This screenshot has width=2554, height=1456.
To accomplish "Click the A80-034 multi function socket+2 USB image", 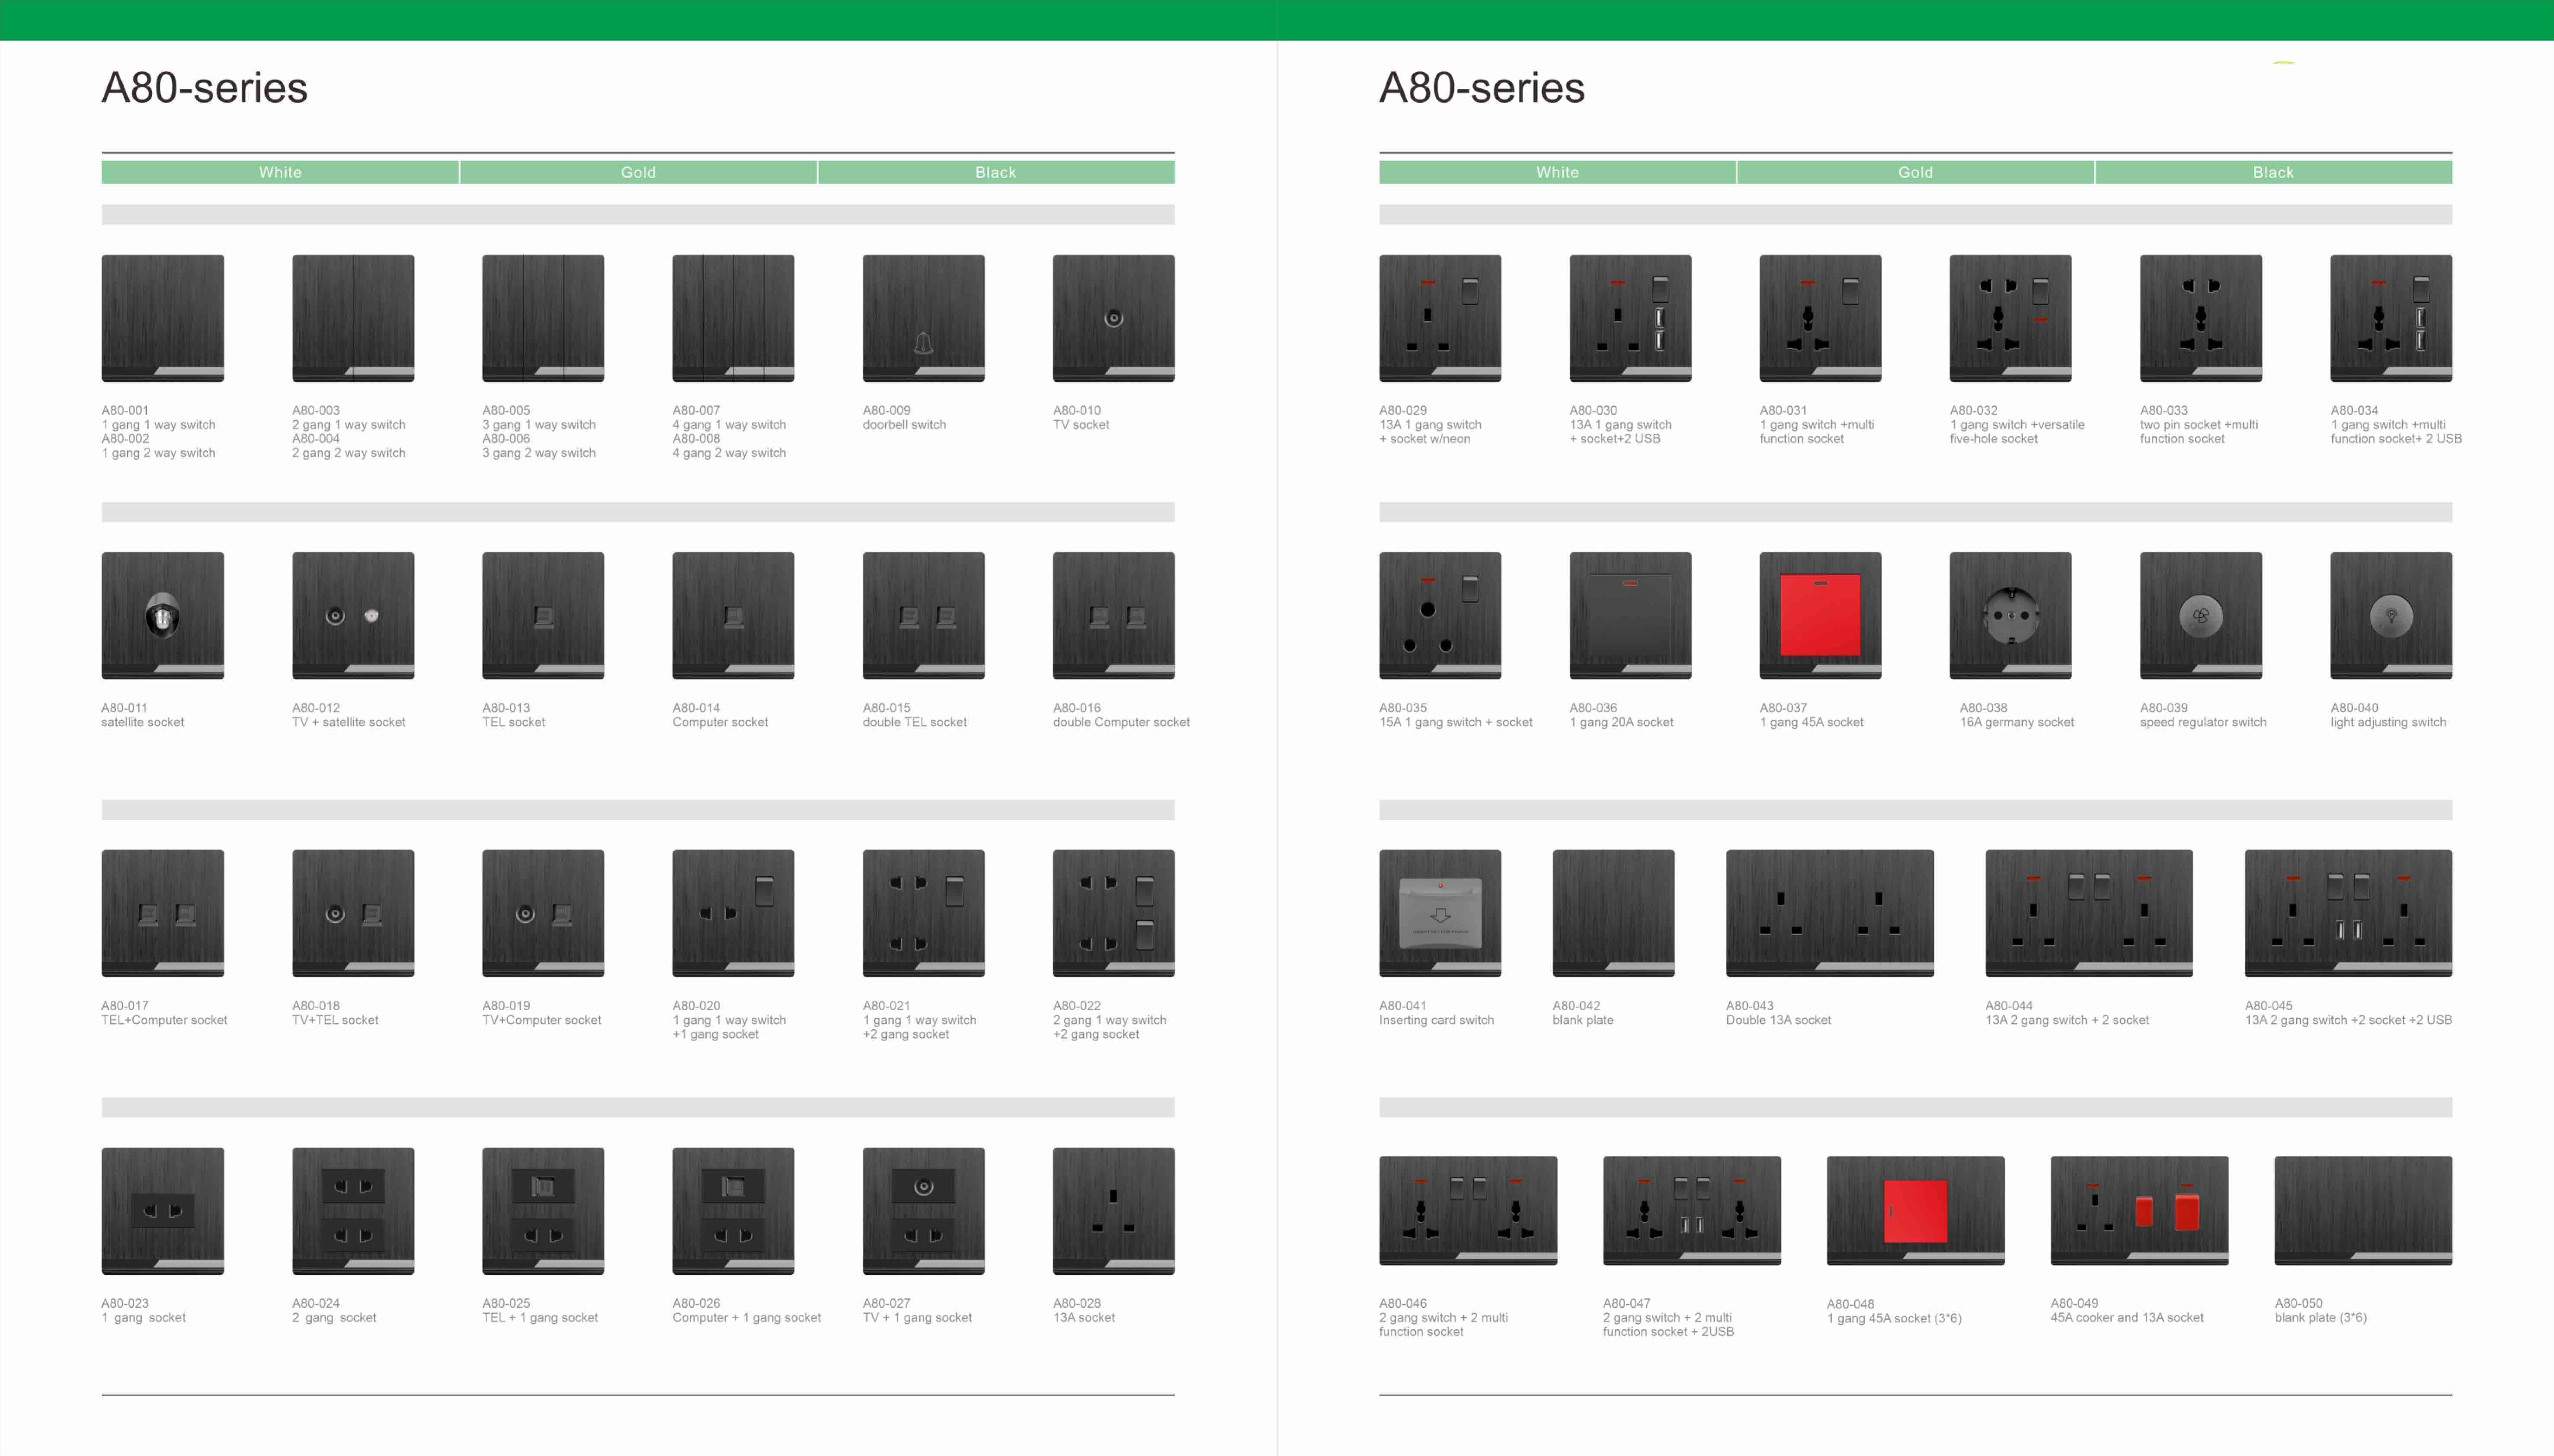I will [x=2391, y=318].
